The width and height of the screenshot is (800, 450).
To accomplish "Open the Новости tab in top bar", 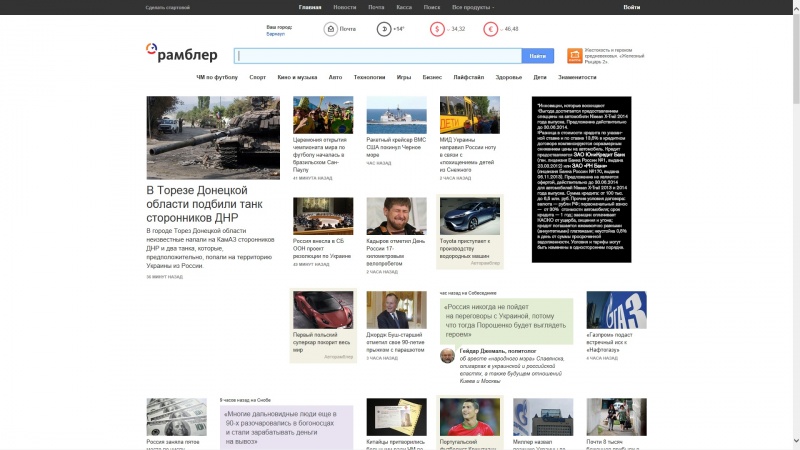I will coord(344,7).
